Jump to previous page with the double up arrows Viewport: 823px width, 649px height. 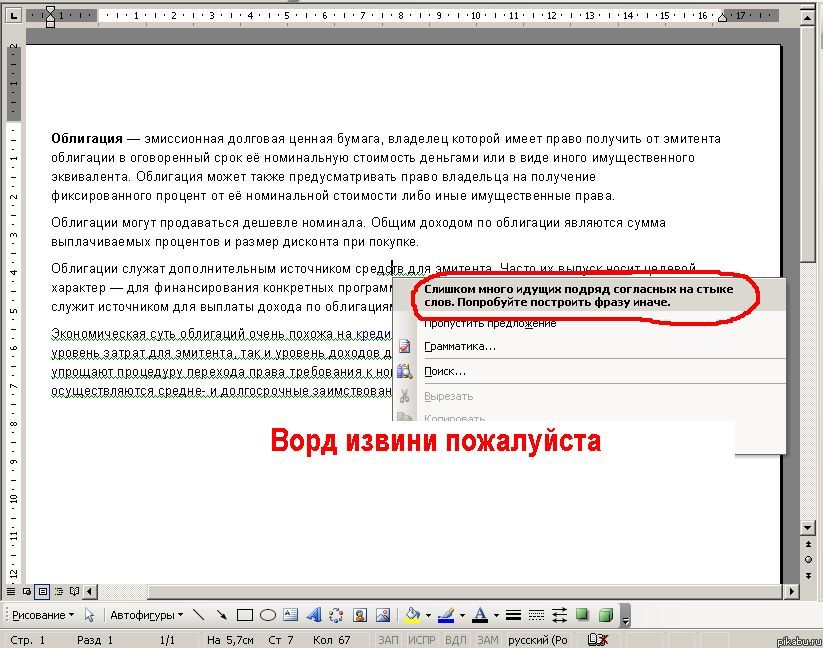(808, 545)
